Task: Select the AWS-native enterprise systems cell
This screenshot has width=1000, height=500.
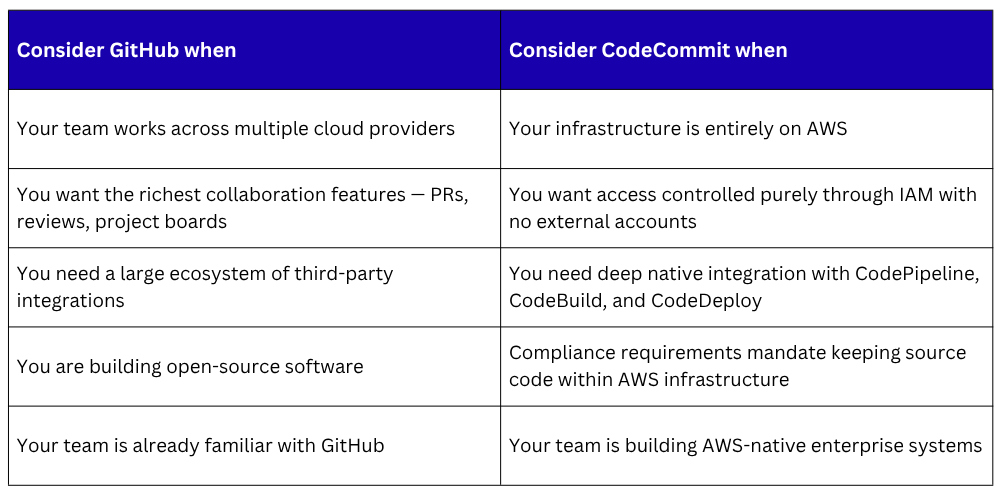Action: click(746, 445)
